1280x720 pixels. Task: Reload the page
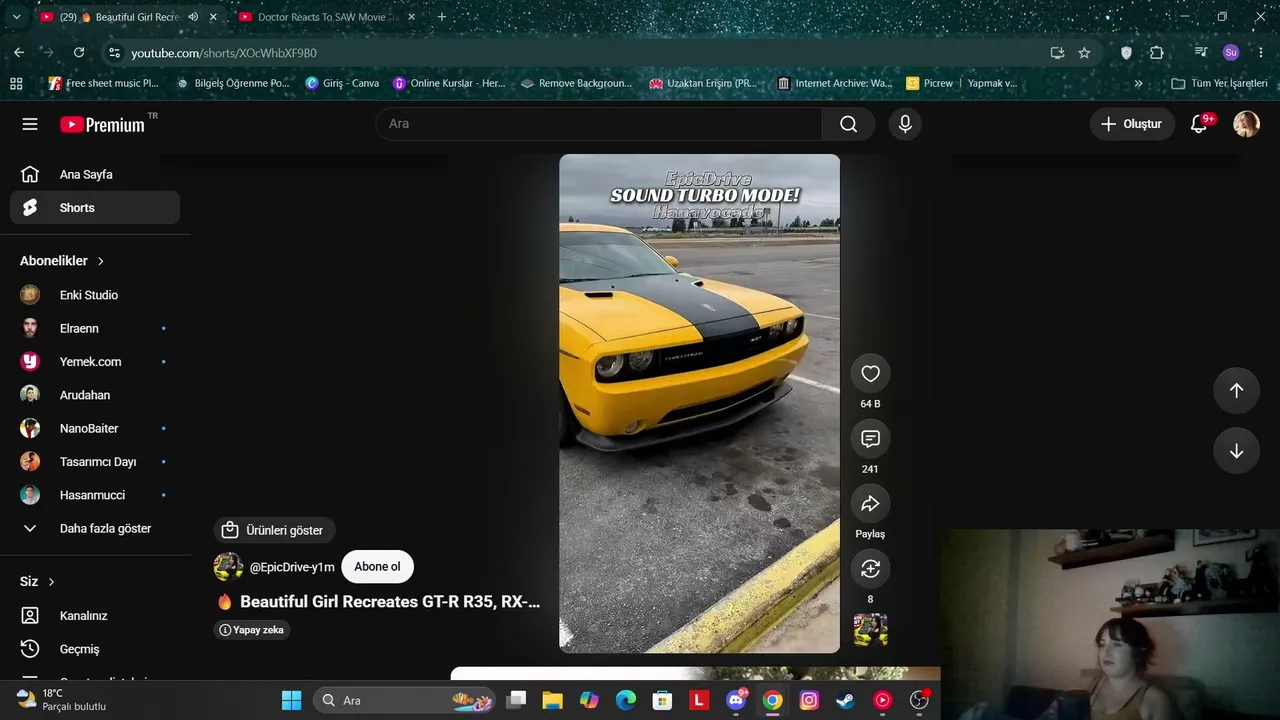(79, 53)
